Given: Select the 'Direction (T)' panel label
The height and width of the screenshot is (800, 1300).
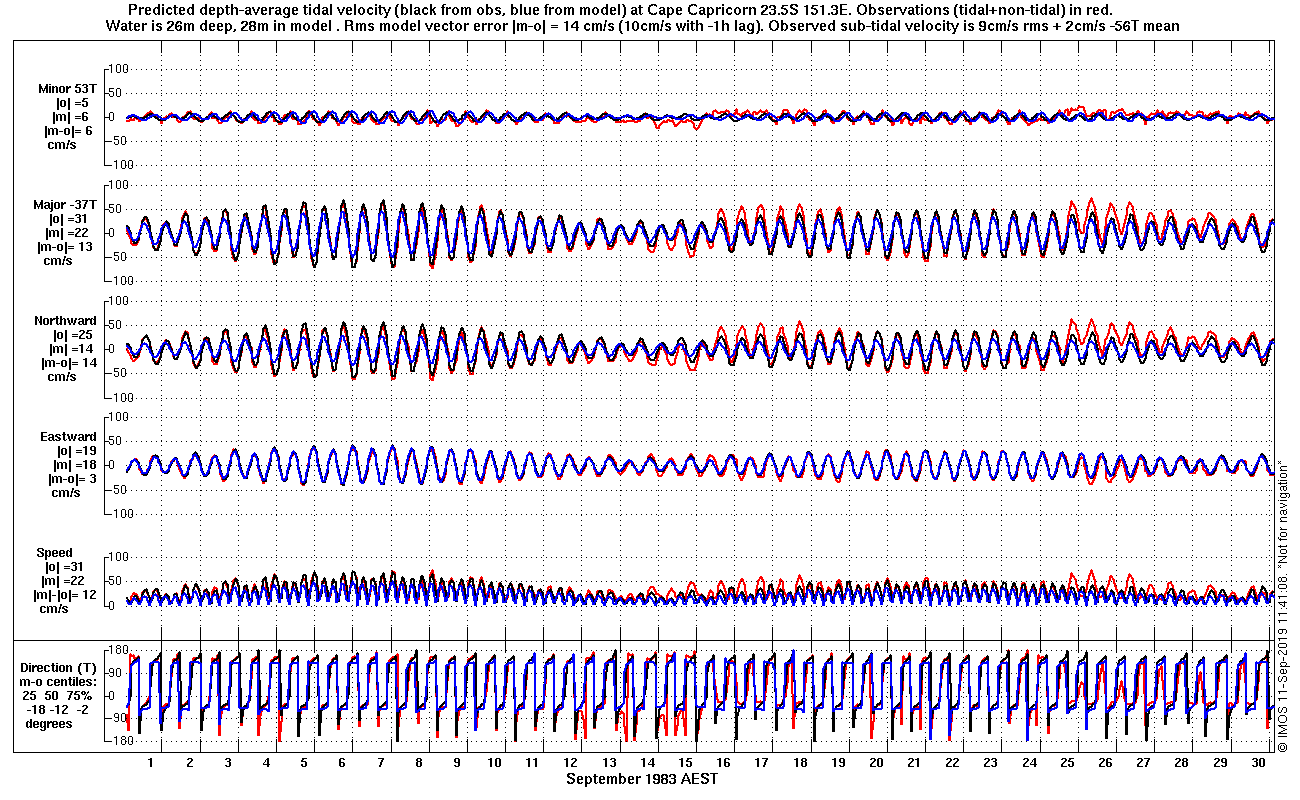Looking at the screenshot, I should coord(61,668).
